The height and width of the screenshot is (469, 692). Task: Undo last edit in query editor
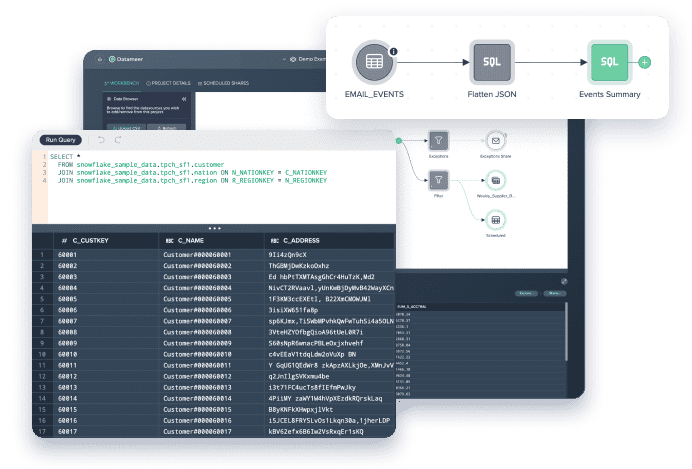(x=101, y=140)
